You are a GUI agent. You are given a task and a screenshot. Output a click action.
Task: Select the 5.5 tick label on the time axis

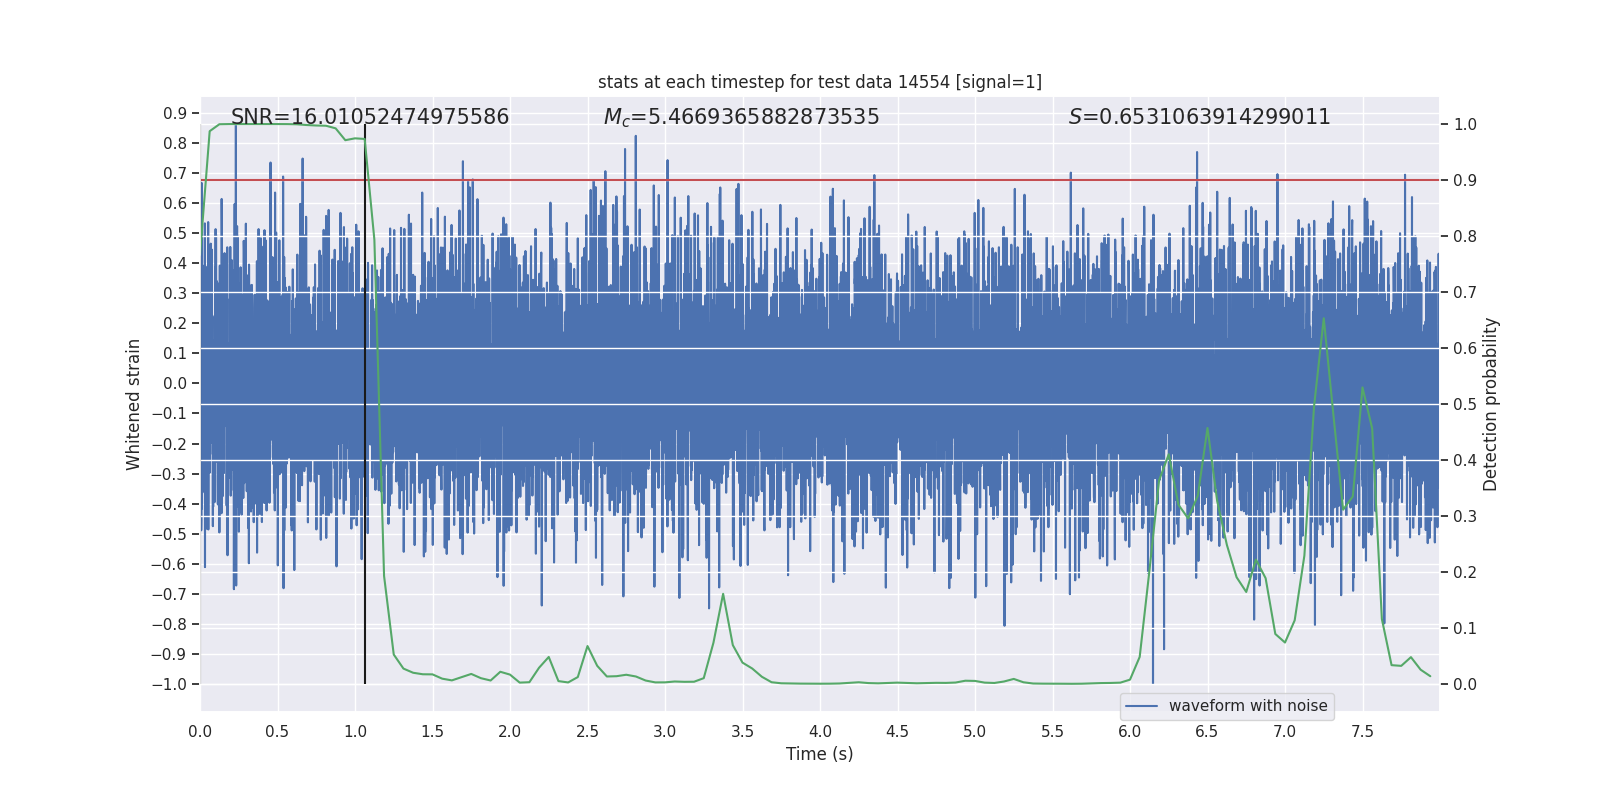1053,731
